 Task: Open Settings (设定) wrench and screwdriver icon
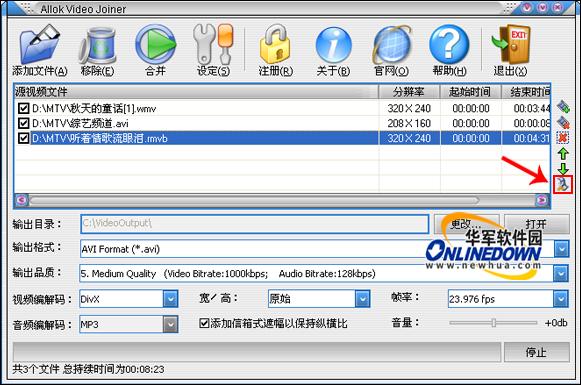[x=213, y=44]
